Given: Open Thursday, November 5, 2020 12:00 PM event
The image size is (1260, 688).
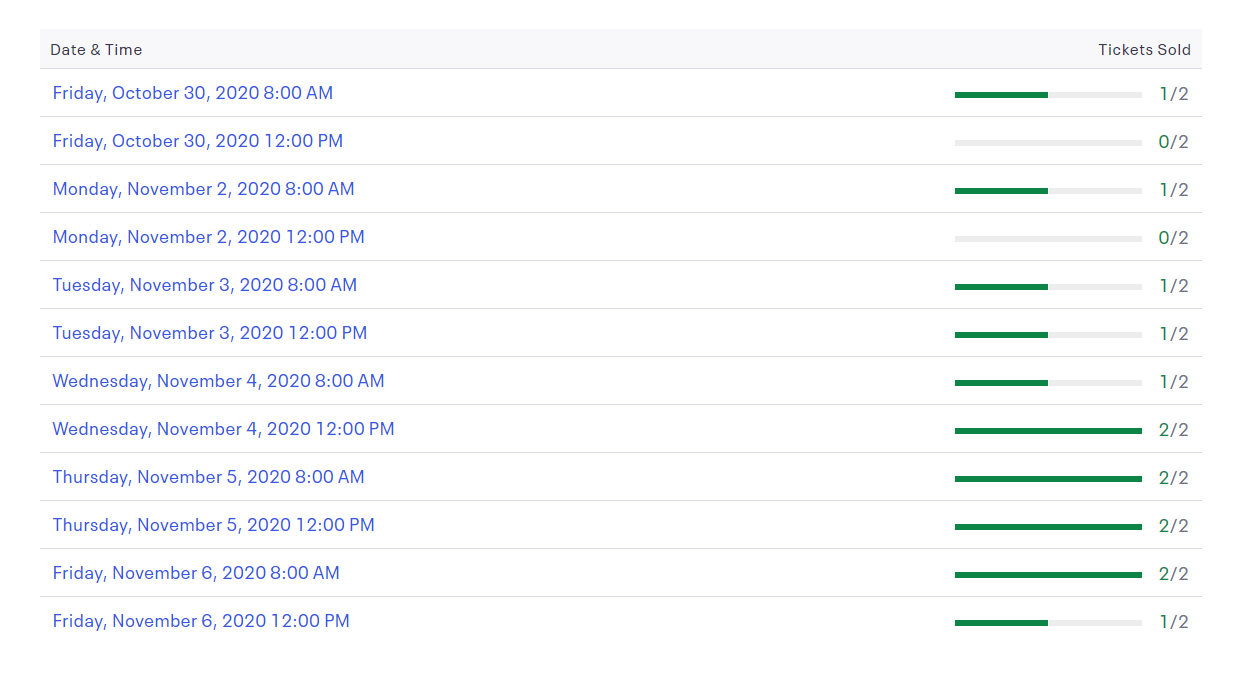Looking at the screenshot, I should 214,525.
